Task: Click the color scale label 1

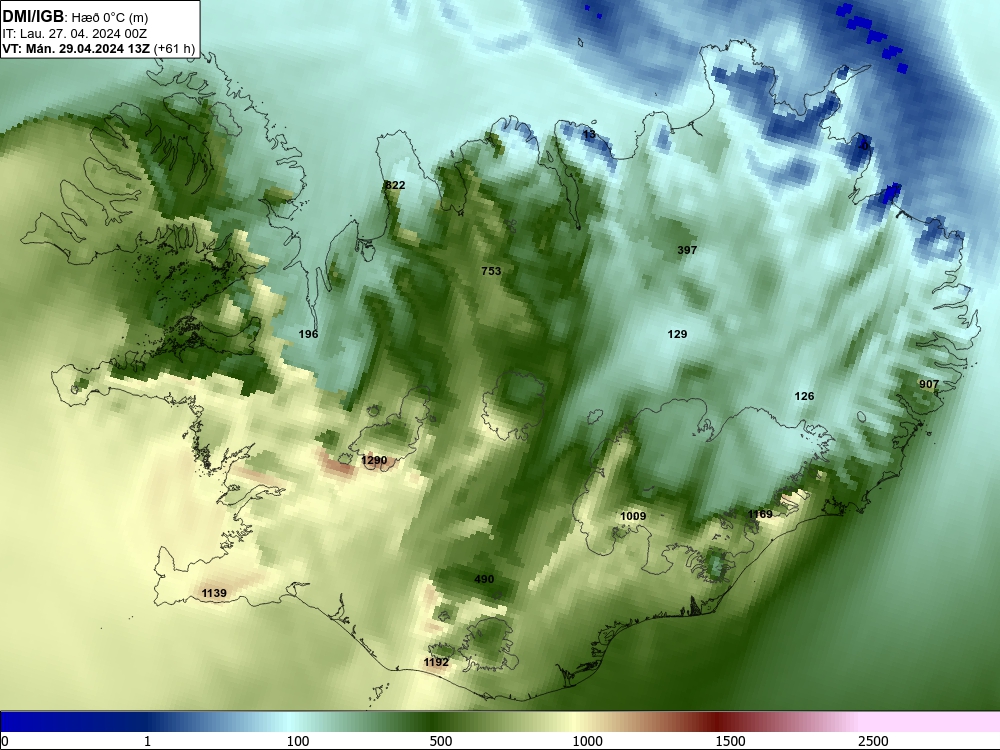Action: pyautogui.click(x=147, y=741)
